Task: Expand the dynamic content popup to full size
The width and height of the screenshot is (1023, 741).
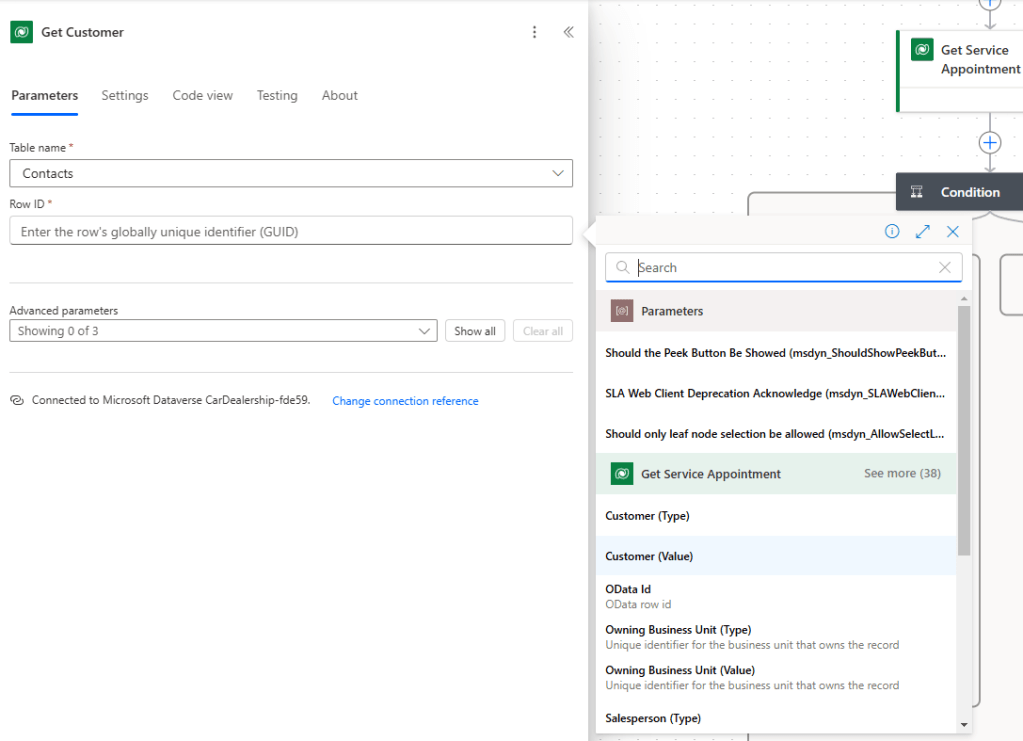Action: [x=922, y=231]
